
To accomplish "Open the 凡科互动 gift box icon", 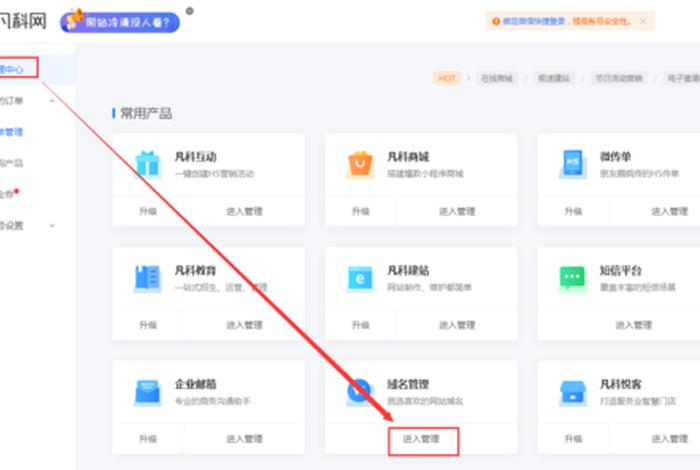I will tap(148, 164).
